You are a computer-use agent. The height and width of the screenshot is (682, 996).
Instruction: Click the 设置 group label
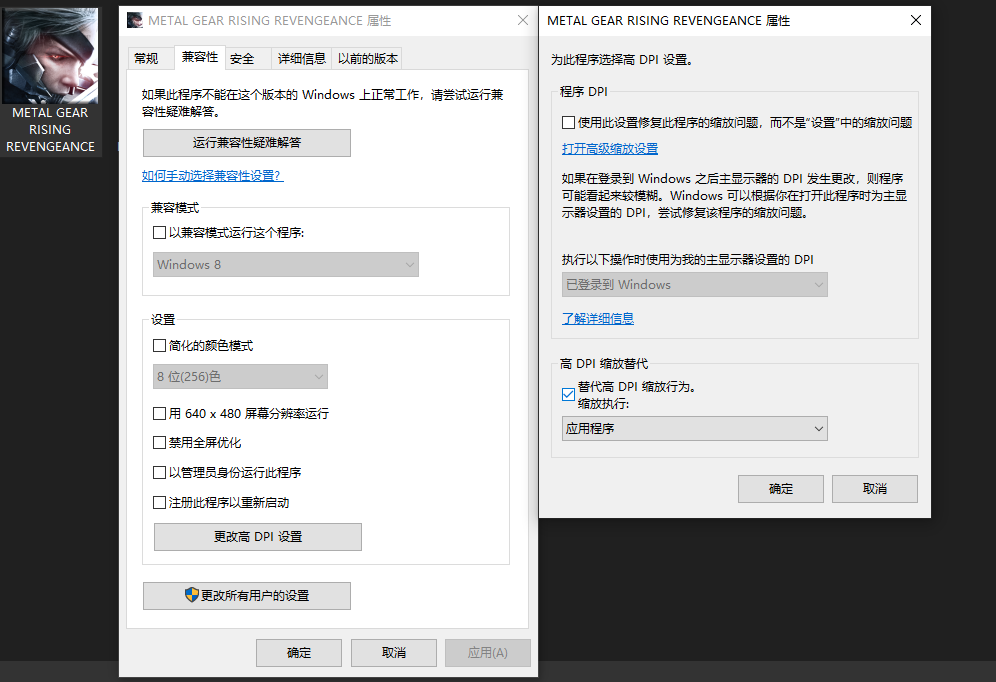tap(163, 319)
